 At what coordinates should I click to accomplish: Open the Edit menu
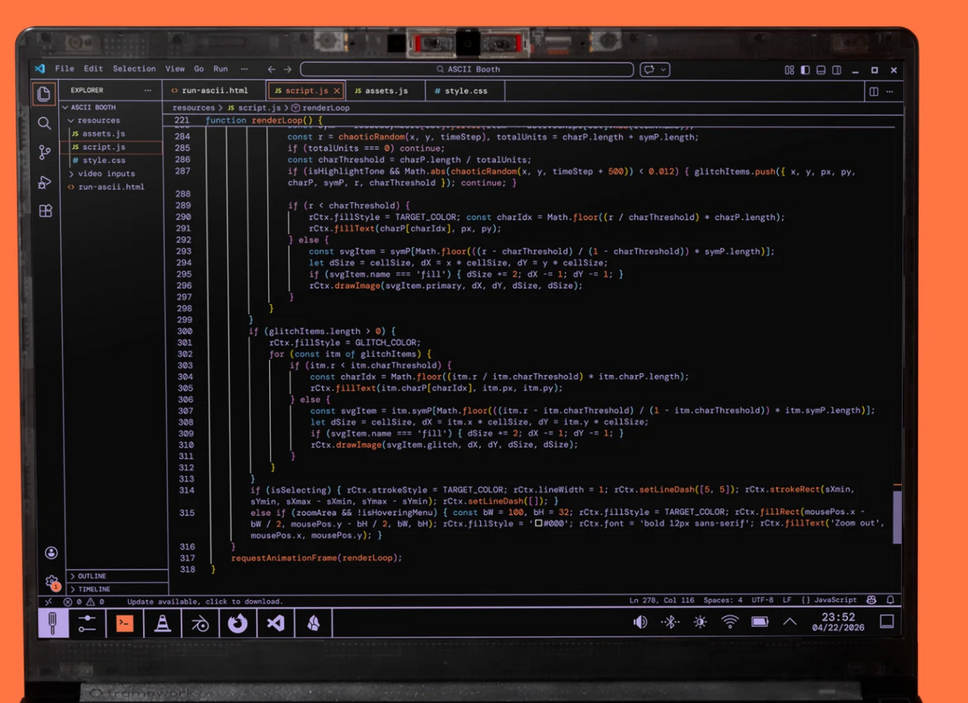tap(93, 69)
